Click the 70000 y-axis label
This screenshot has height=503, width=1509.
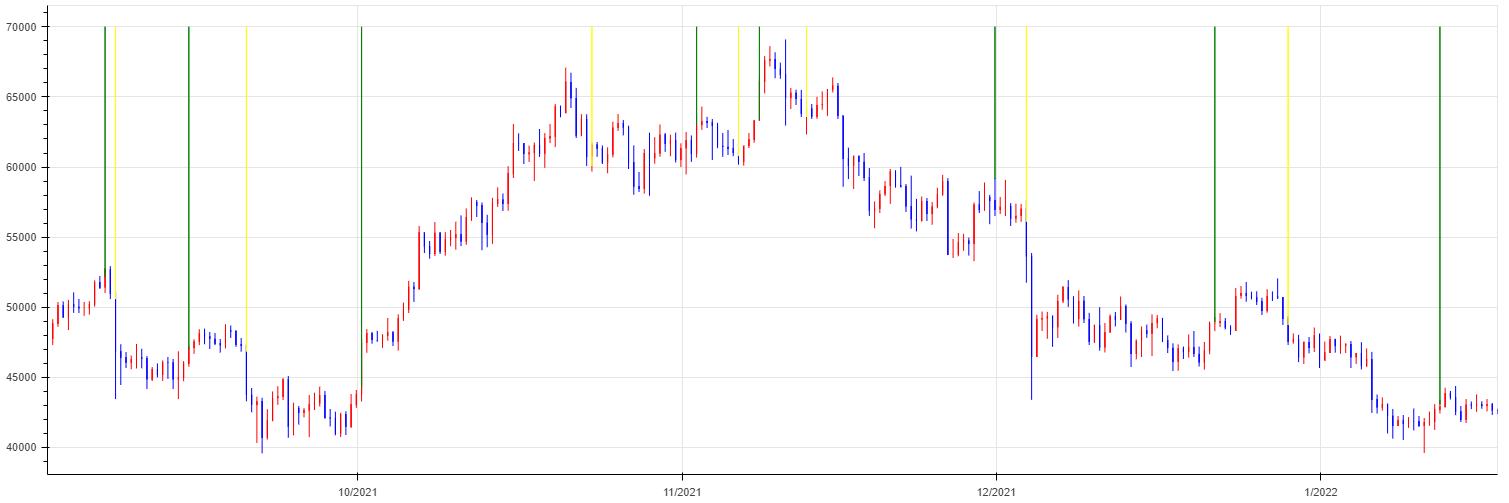(22, 27)
